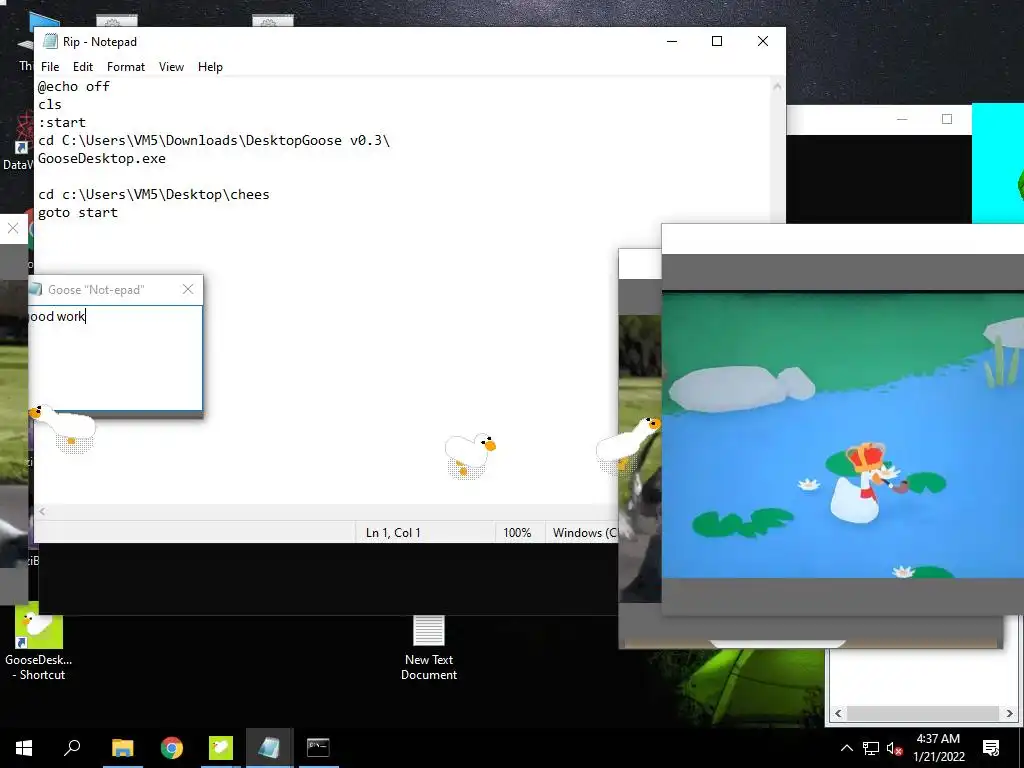Open the File menu in Notepad

tap(50, 67)
